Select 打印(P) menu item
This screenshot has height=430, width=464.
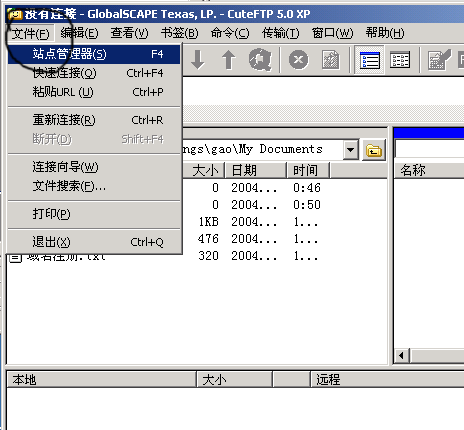[94, 214]
